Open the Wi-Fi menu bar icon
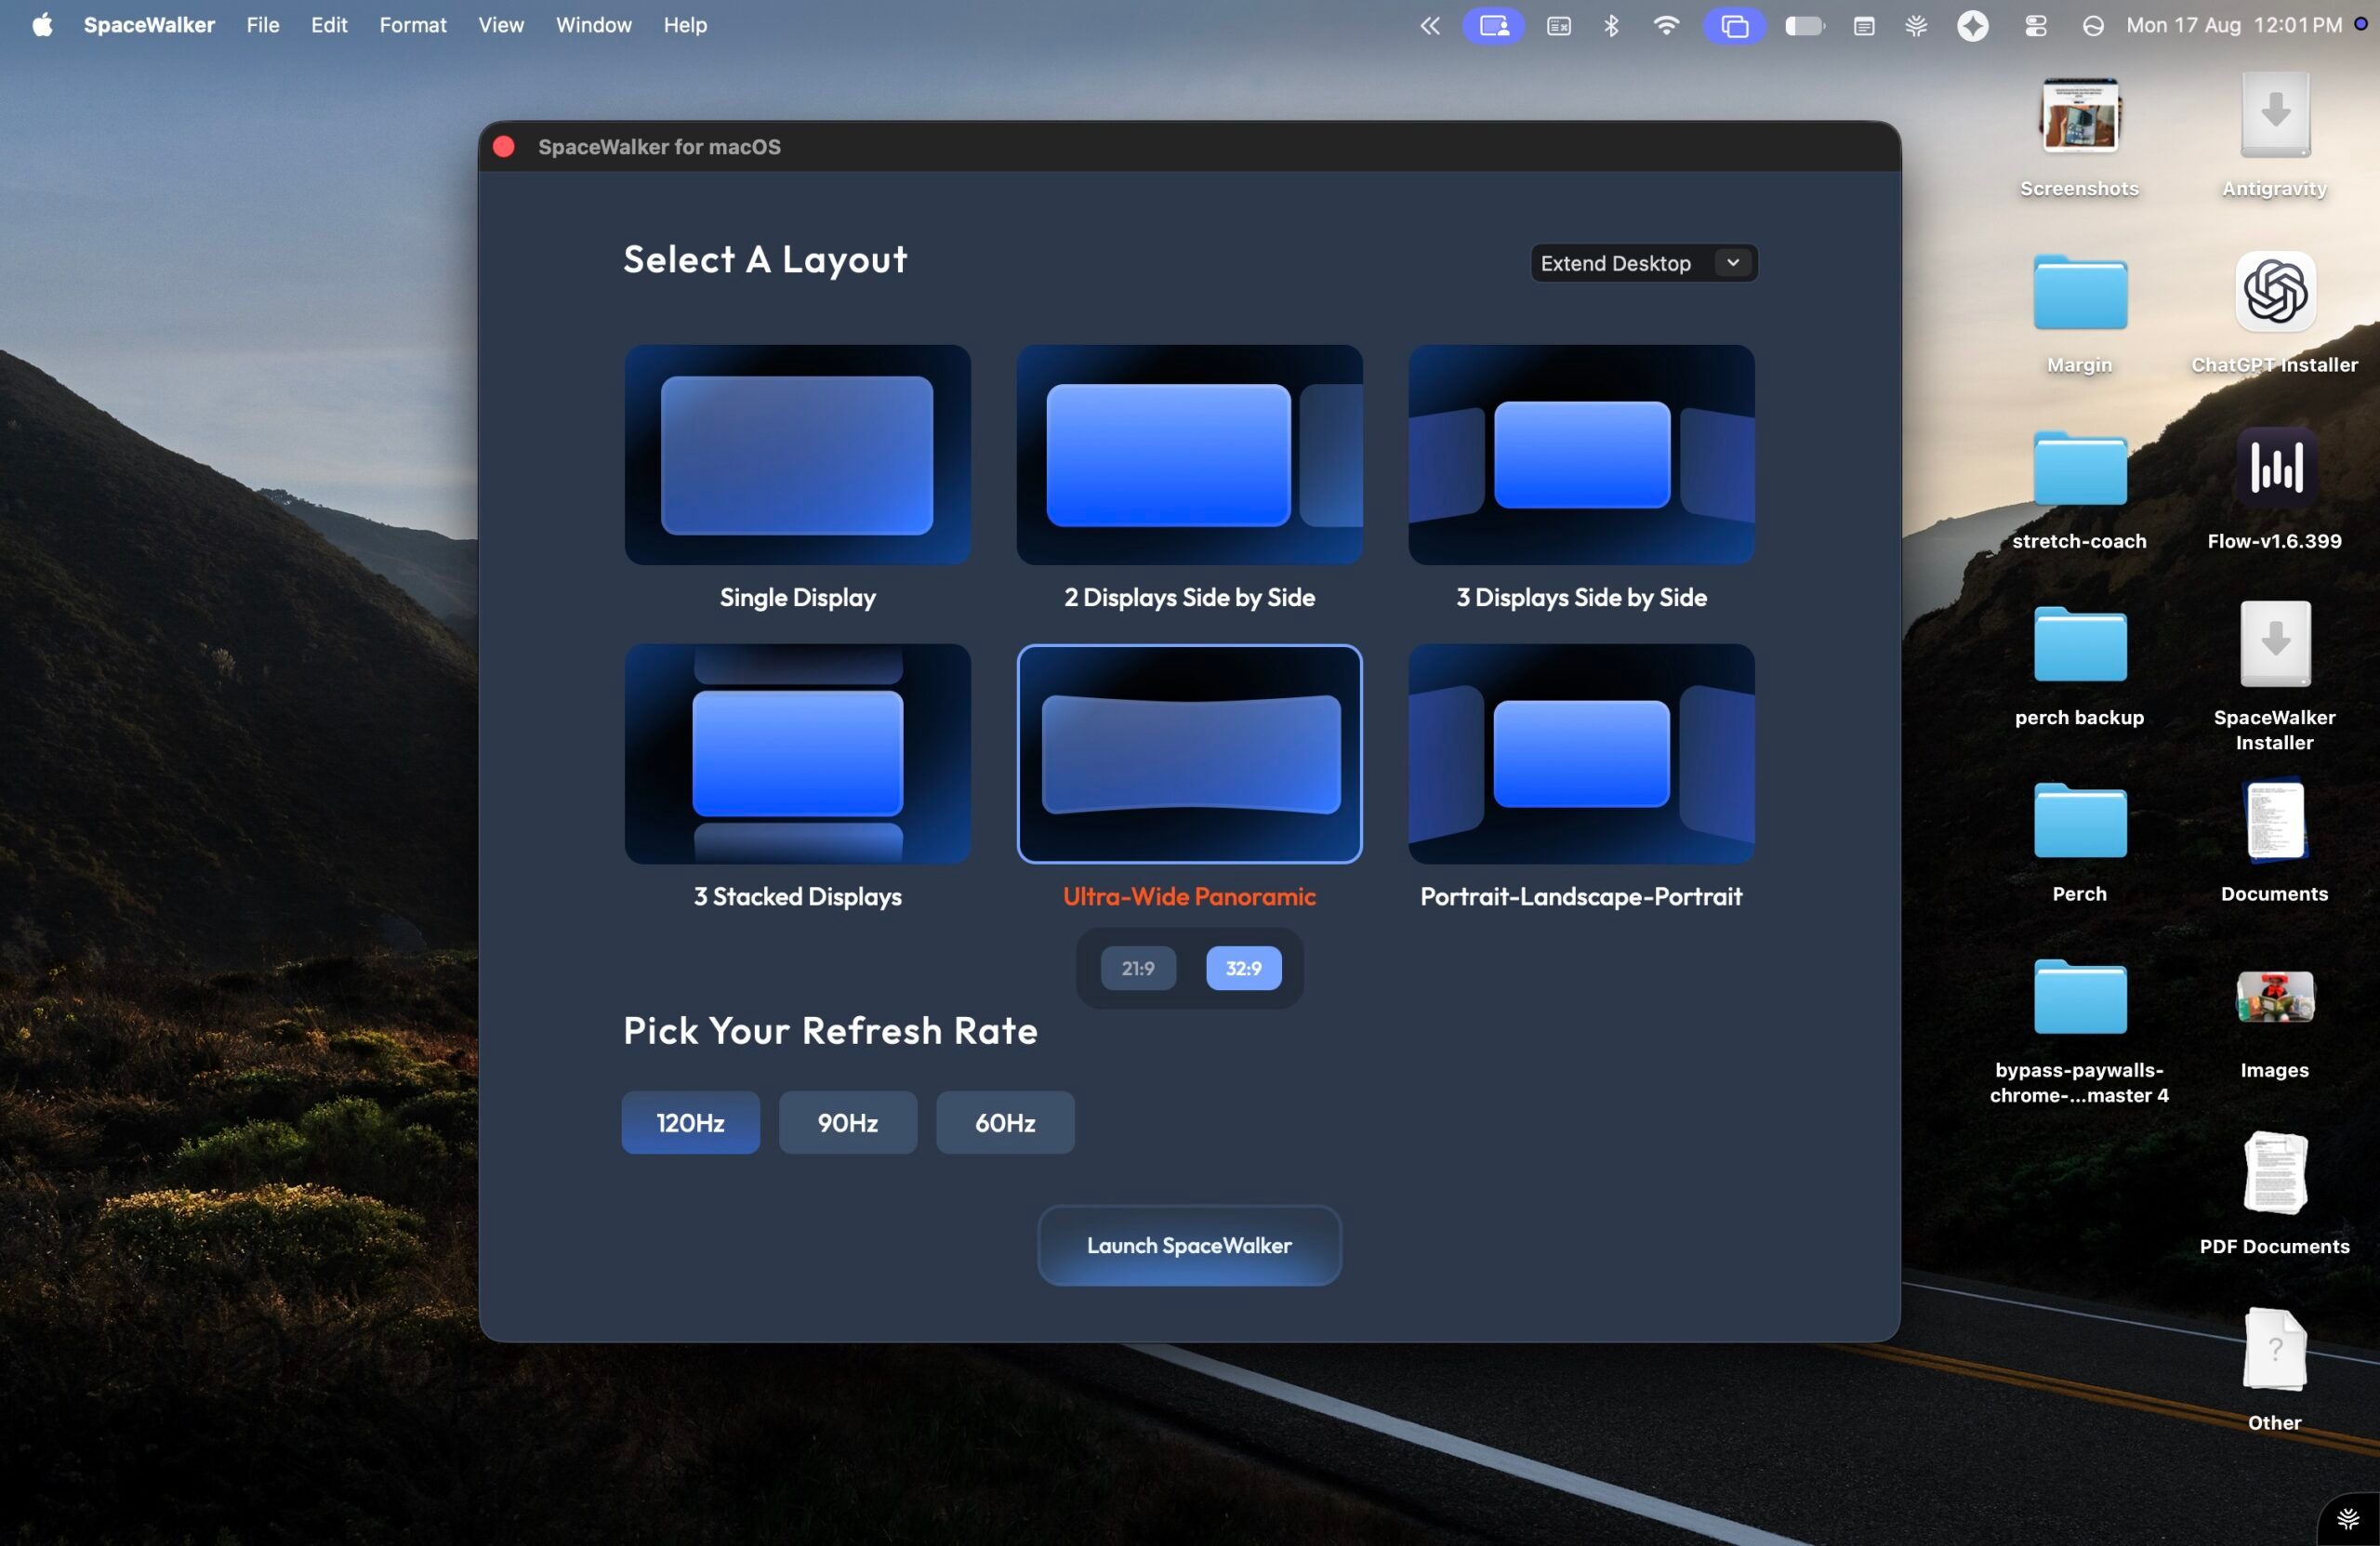 click(1666, 26)
